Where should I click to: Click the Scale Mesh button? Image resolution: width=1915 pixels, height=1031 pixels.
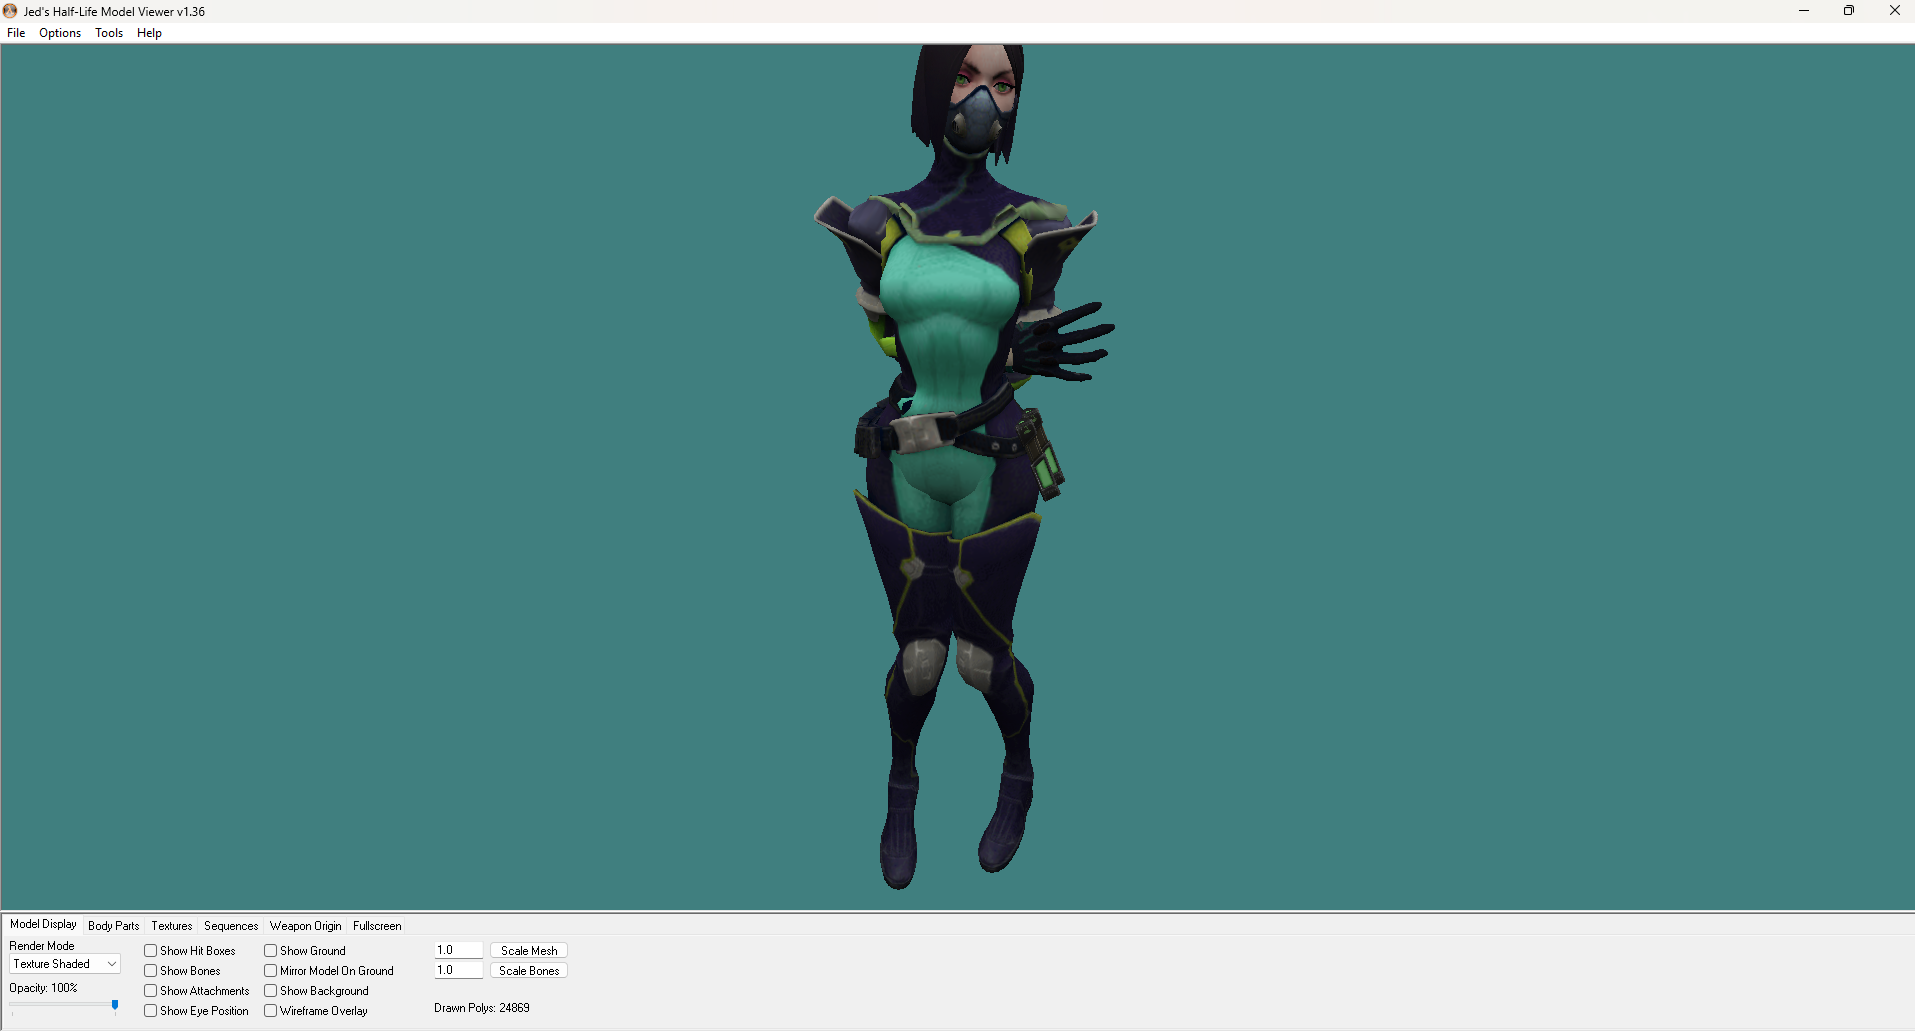pyautogui.click(x=529, y=951)
